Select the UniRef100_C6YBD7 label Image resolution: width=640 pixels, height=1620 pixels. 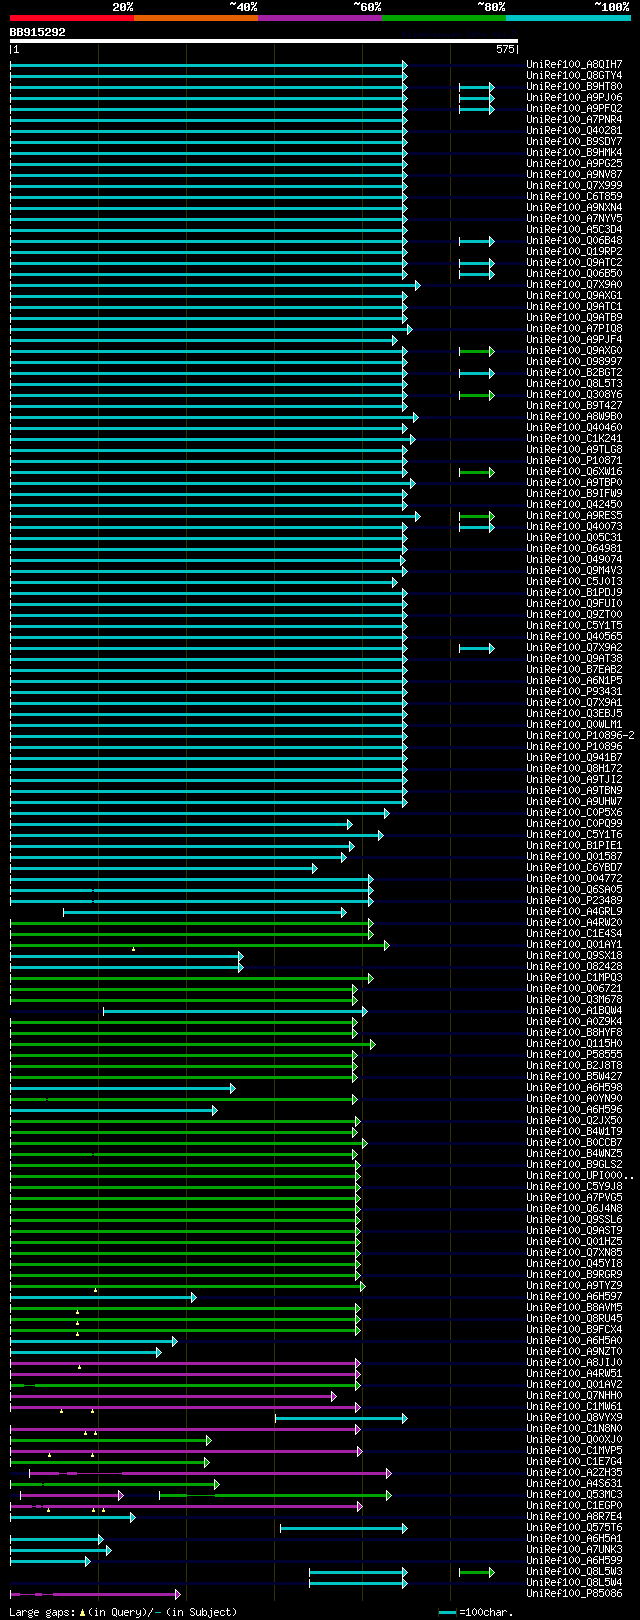[574, 868]
